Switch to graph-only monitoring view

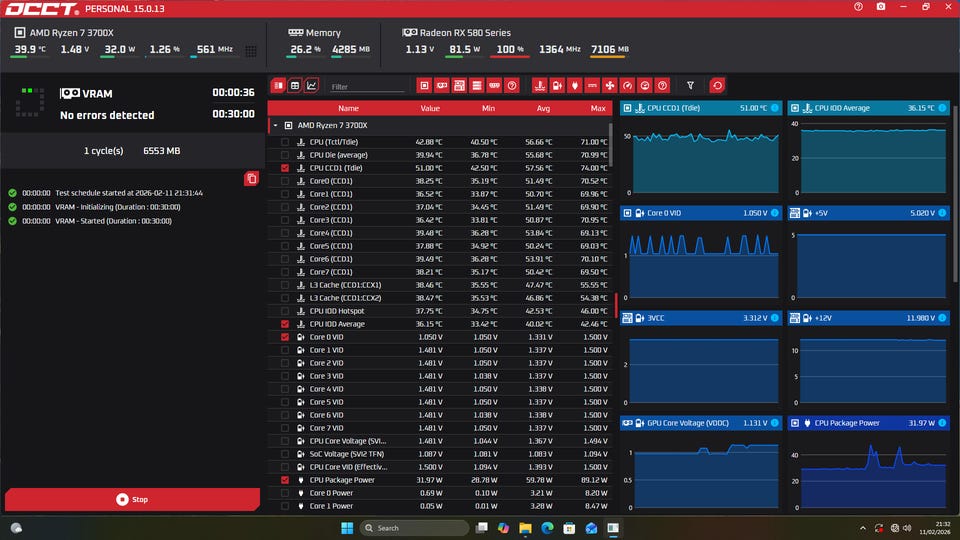pos(312,86)
